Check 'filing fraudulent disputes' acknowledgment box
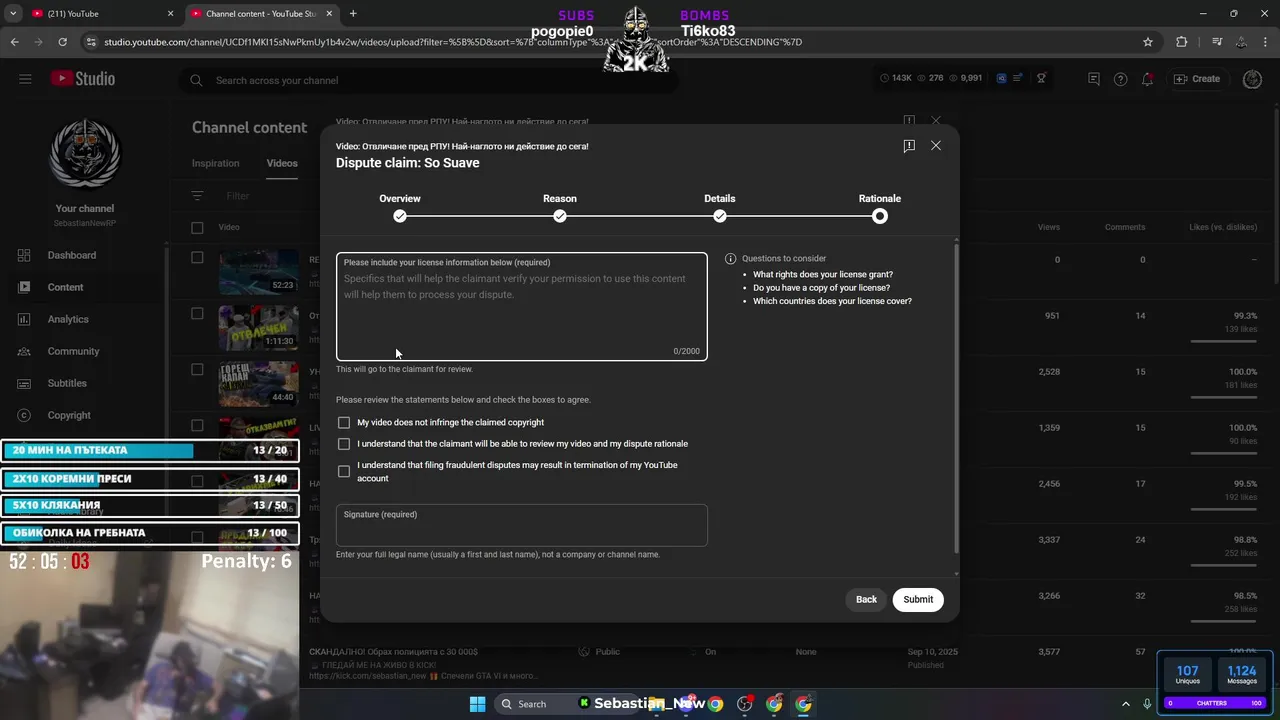The width and height of the screenshot is (1280, 720). pos(344,471)
